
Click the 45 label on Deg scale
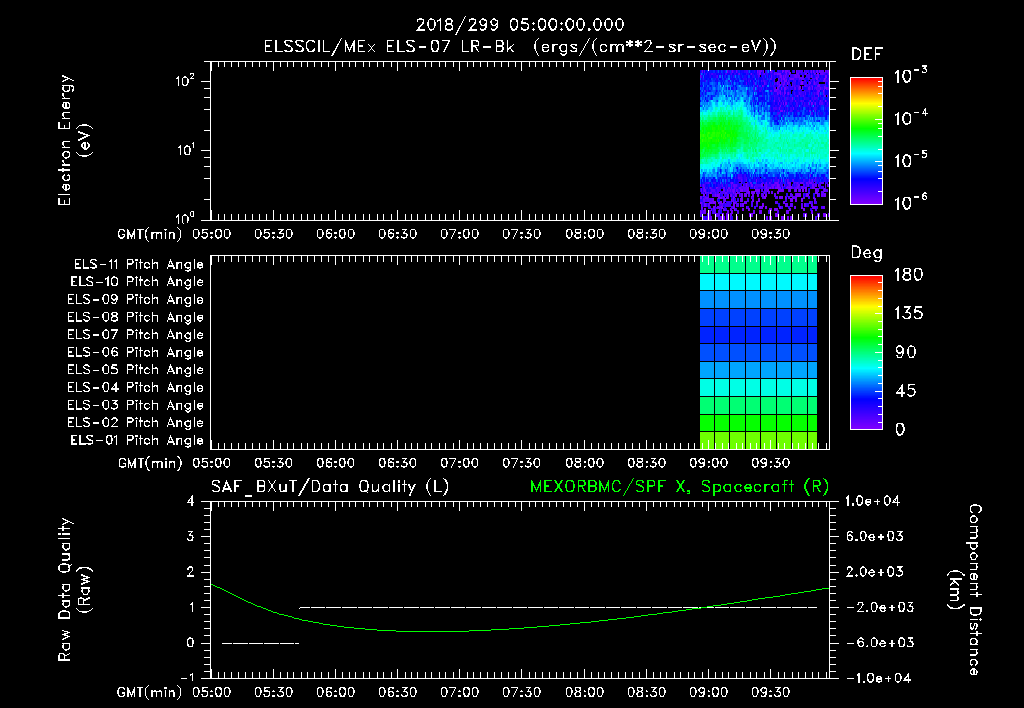coord(905,391)
